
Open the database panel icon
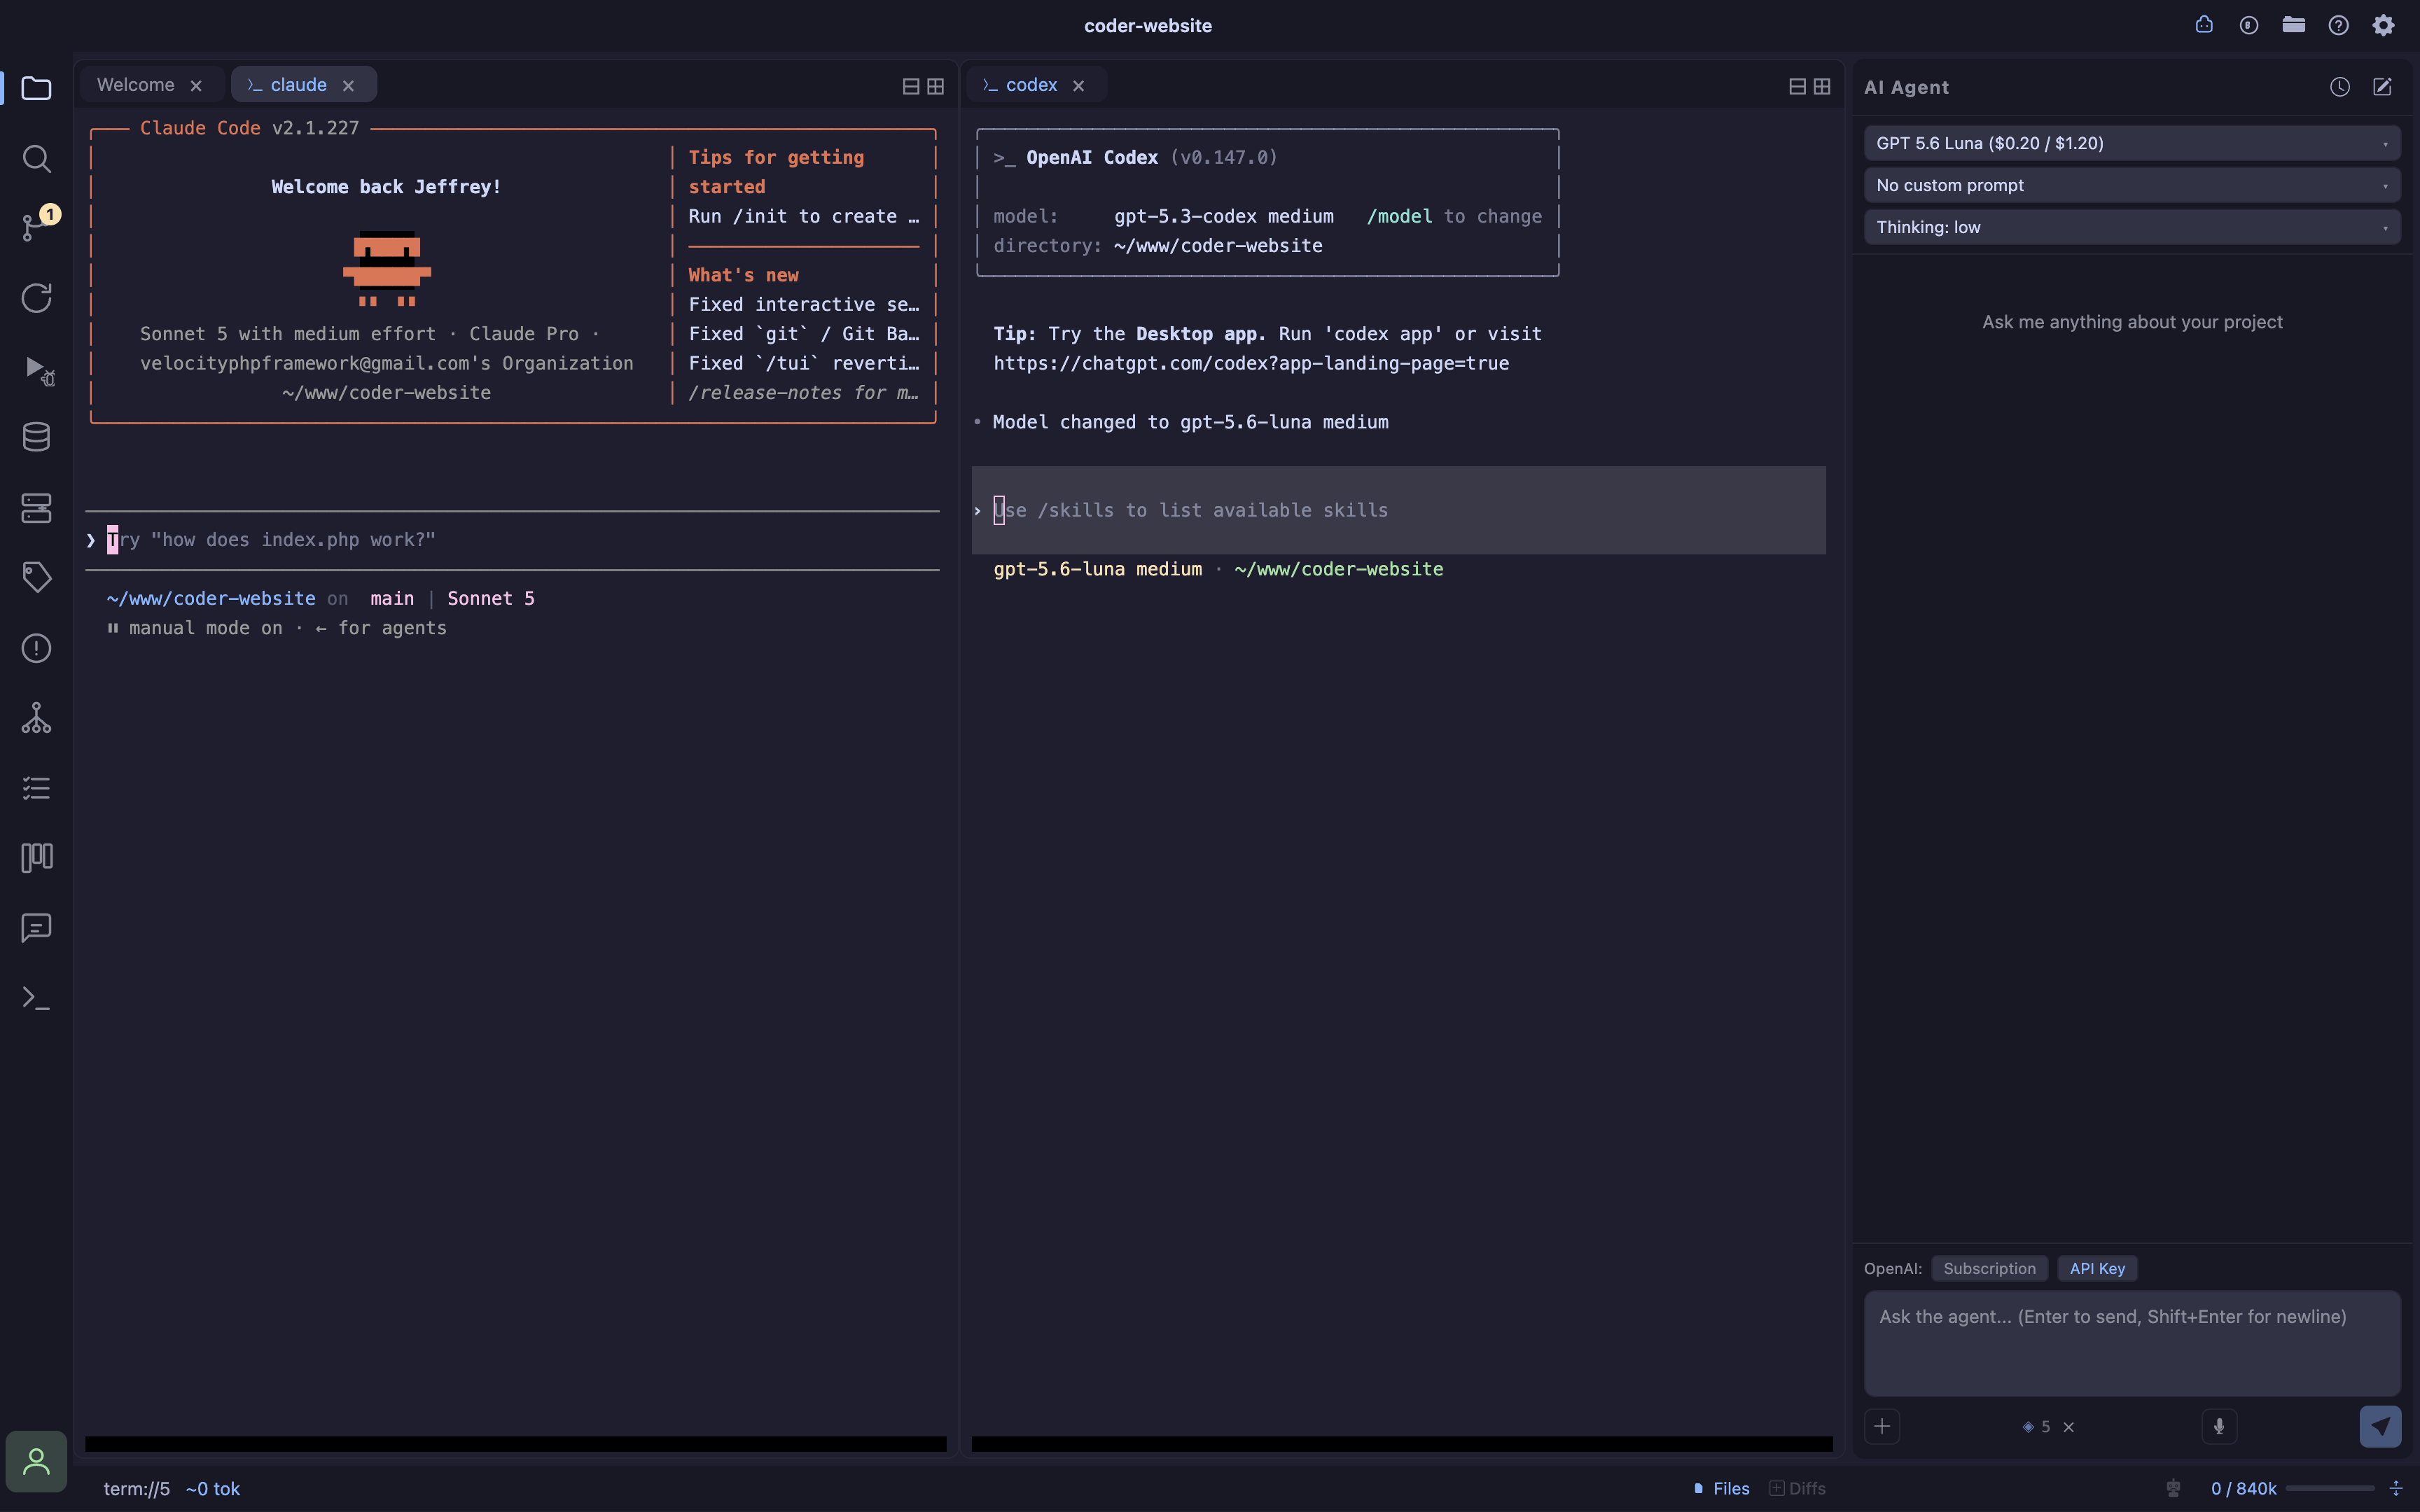[x=36, y=437]
